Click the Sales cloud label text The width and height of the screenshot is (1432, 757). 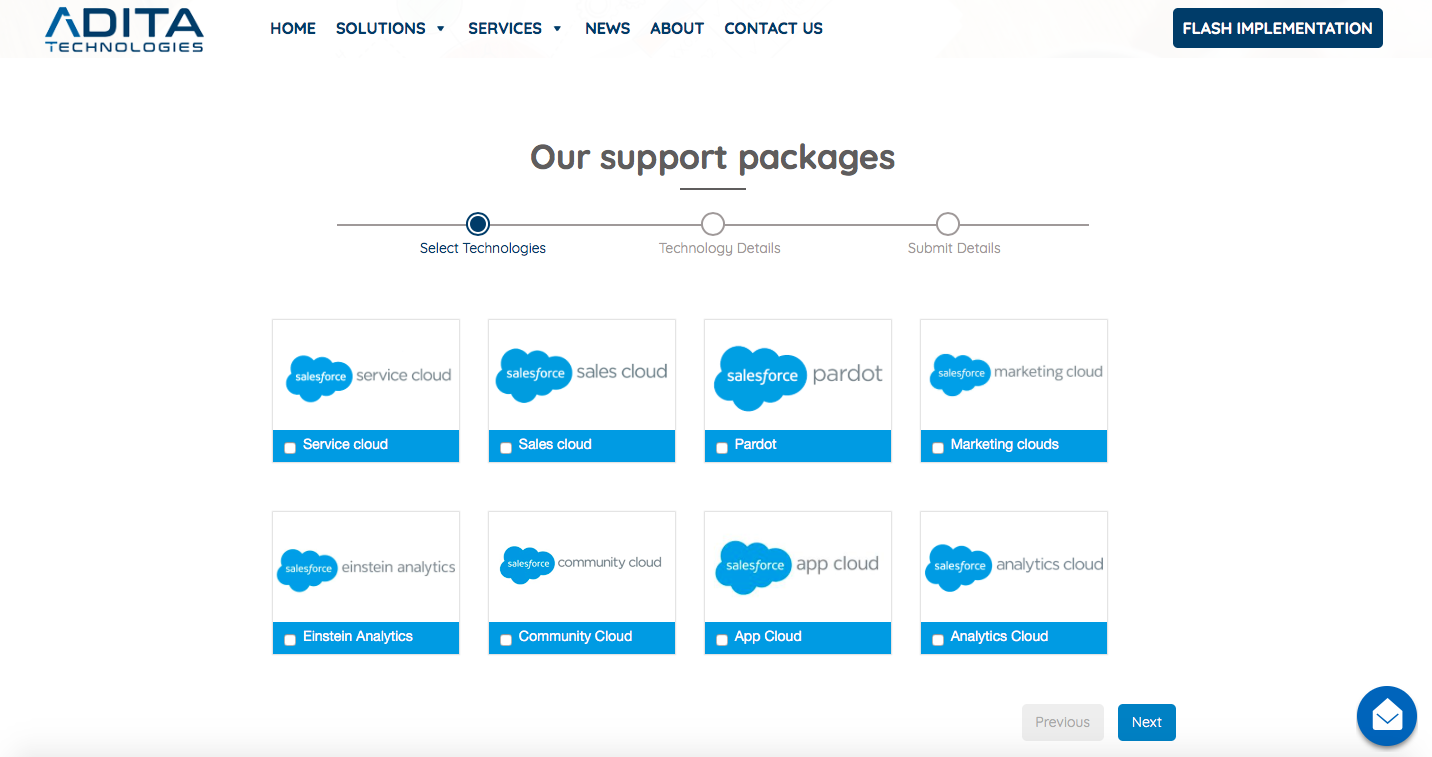(555, 444)
